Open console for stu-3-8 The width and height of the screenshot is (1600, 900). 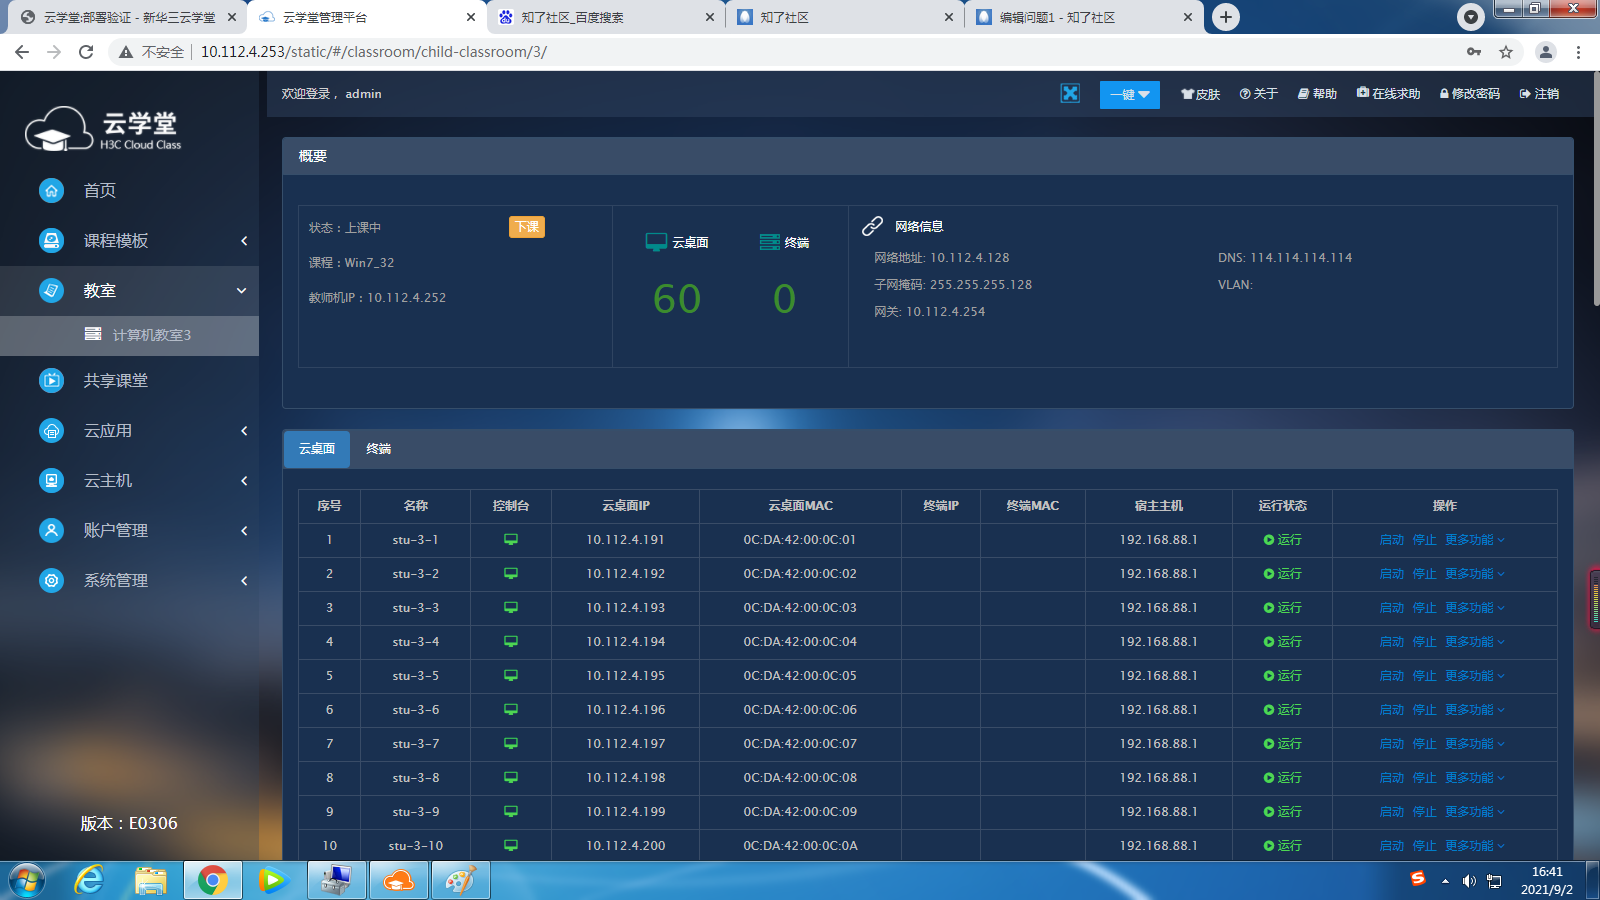(x=511, y=778)
